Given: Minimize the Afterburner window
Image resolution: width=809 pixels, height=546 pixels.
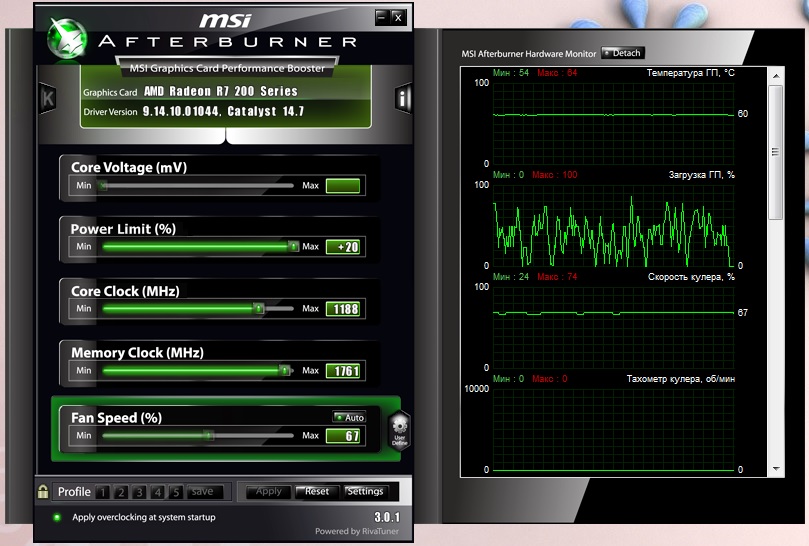Looking at the screenshot, I should pyautogui.click(x=381, y=18).
